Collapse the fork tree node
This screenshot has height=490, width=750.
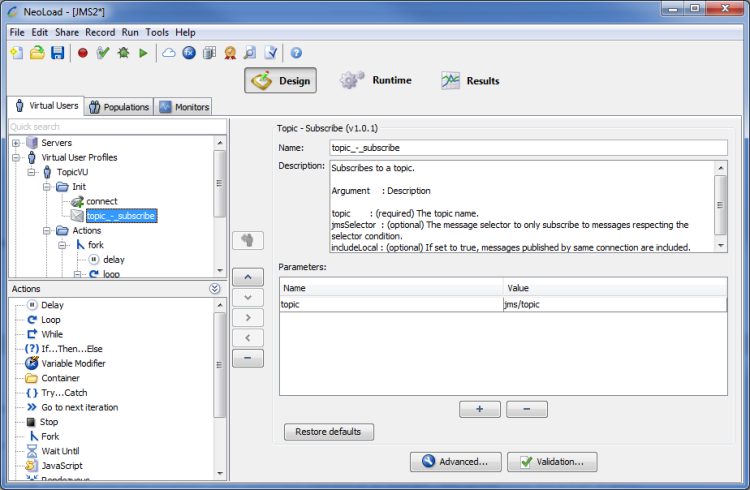tap(62, 245)
